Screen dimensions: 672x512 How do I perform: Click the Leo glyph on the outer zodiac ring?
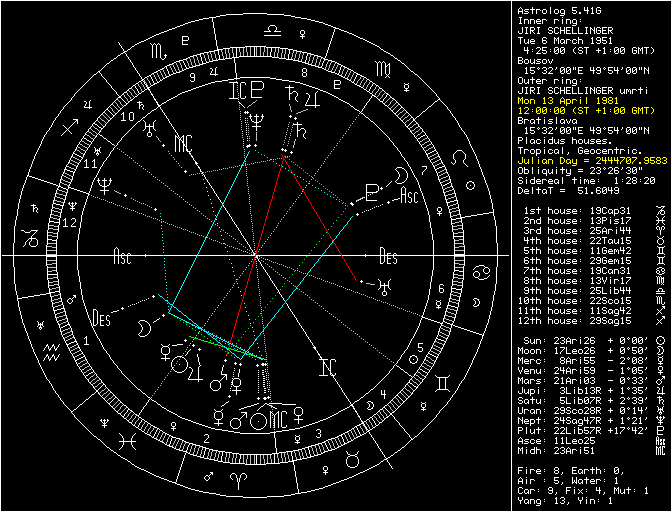pos(459,156)
